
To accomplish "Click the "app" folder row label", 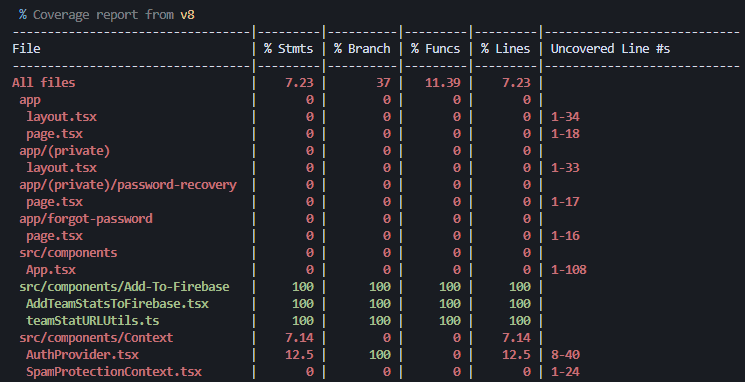I will [x=30, y=100].
